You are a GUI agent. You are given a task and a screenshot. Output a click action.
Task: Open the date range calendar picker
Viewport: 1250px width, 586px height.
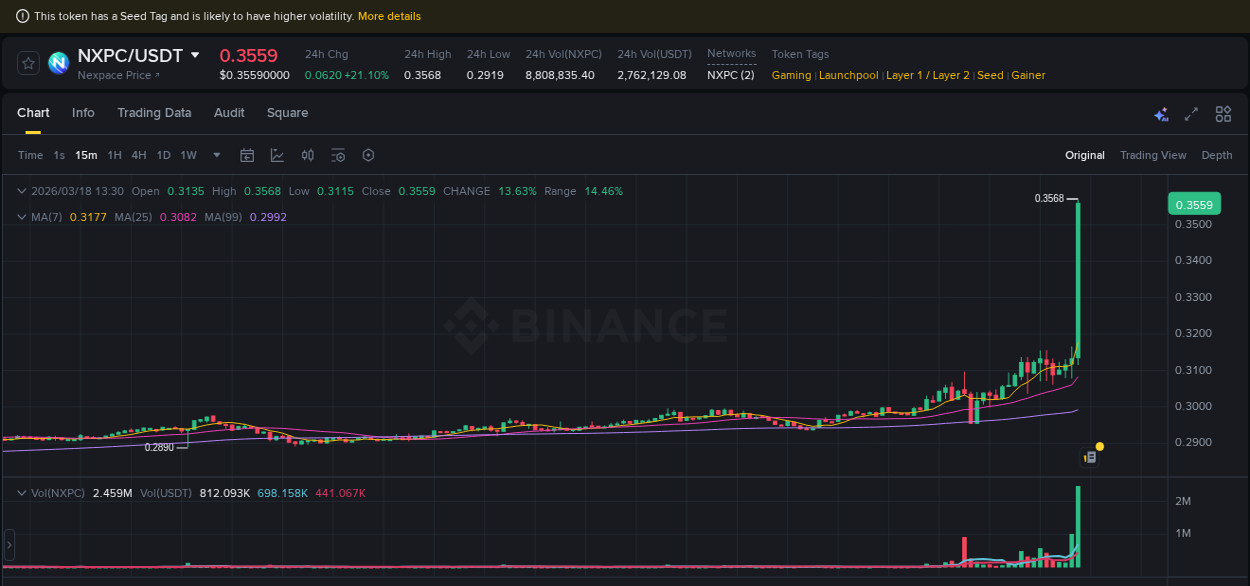coord(247,155)
